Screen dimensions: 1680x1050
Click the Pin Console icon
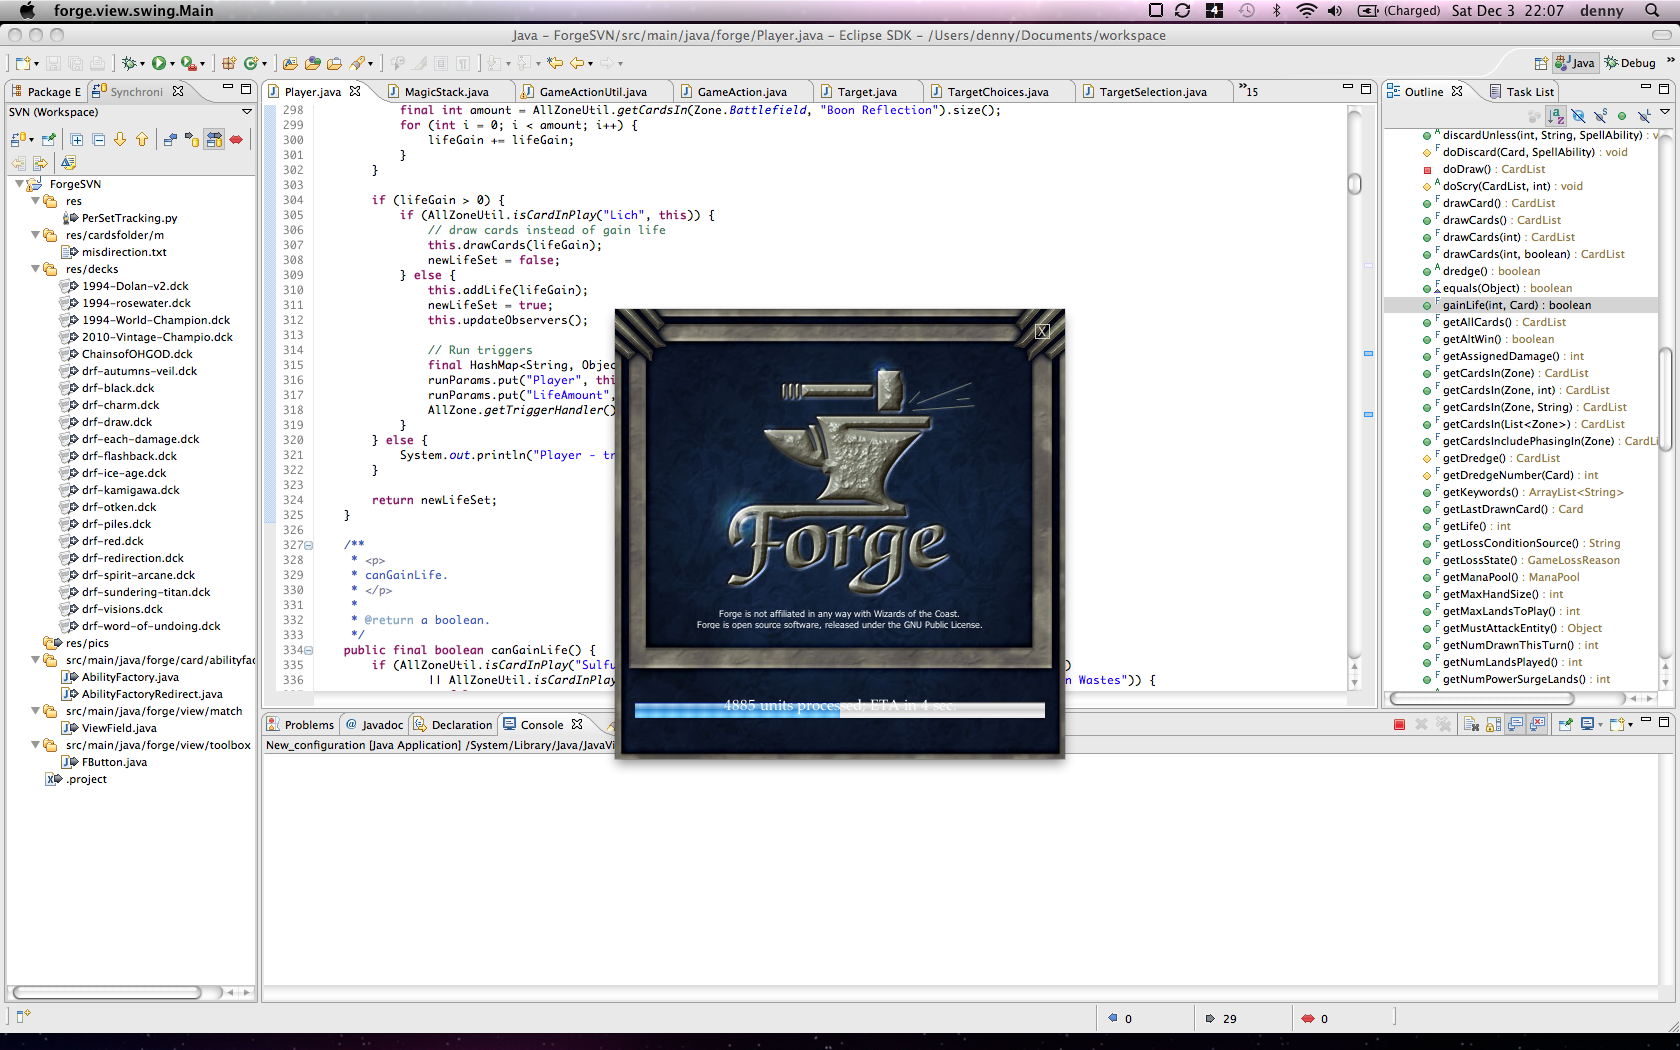1565,725
